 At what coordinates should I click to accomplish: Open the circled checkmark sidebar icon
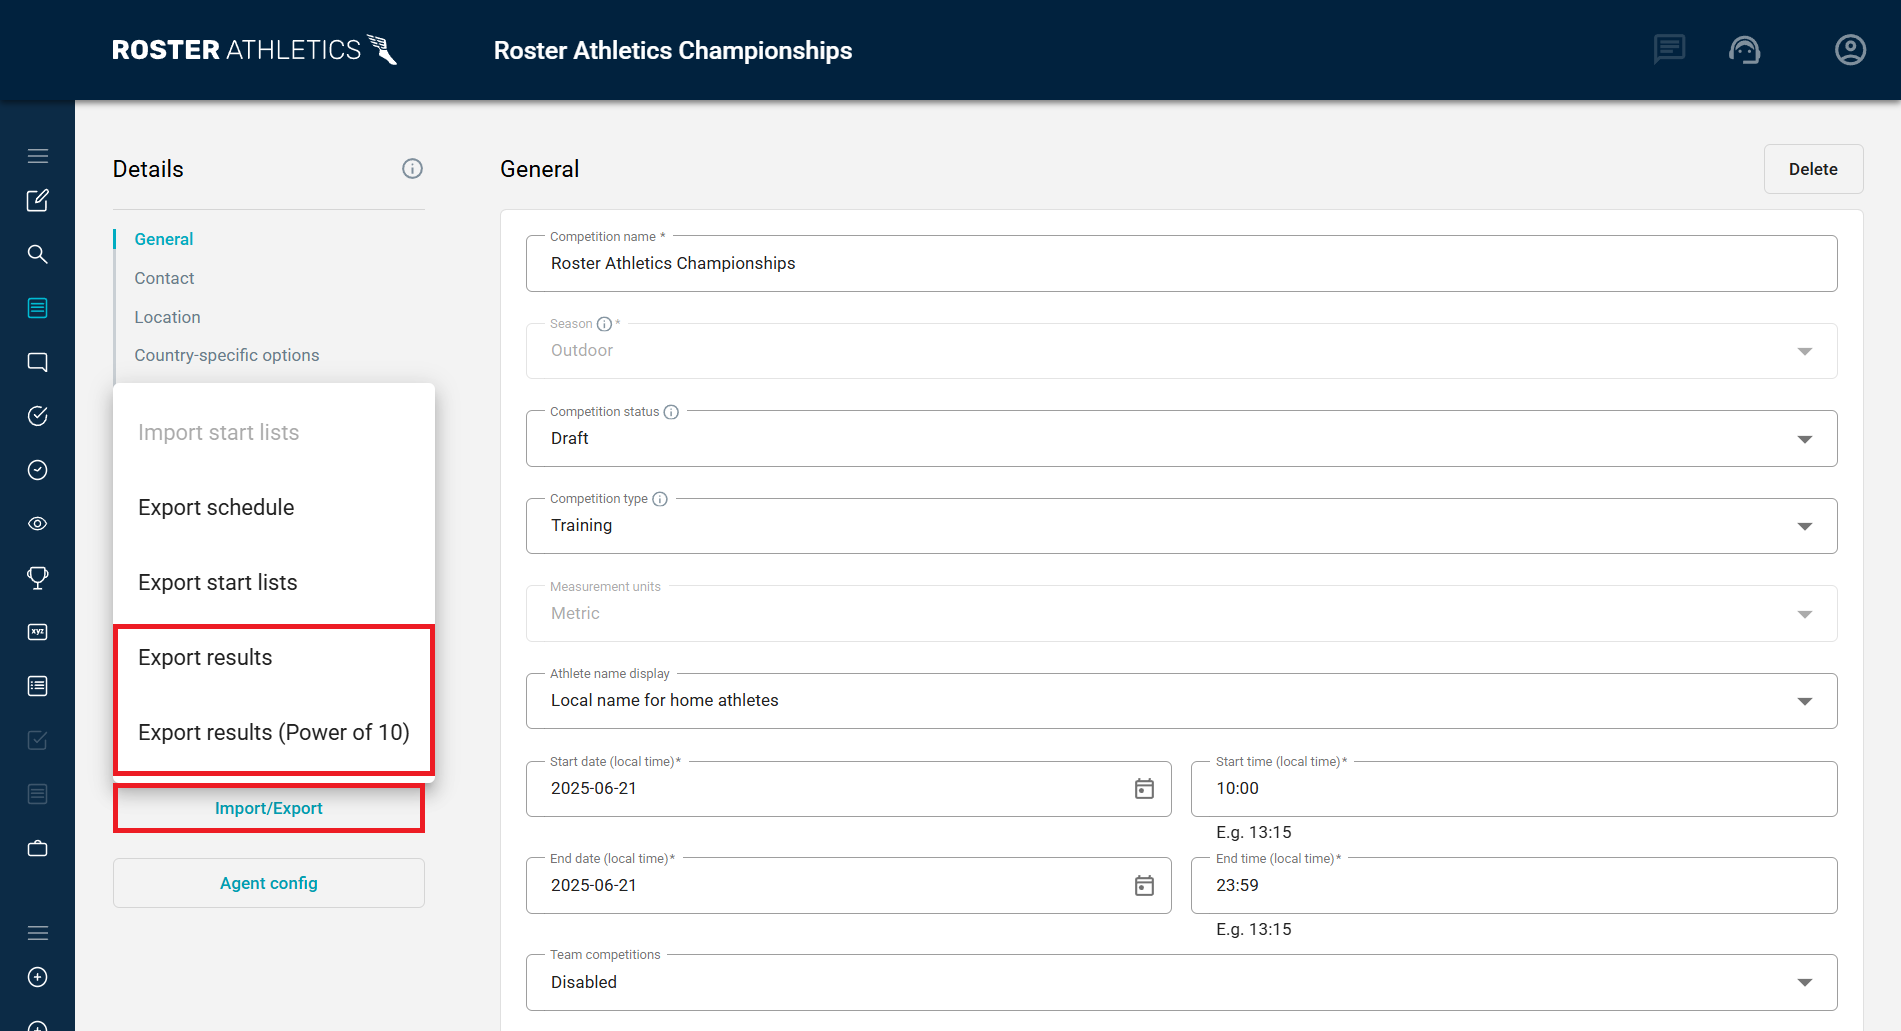(x=38, y=416)
